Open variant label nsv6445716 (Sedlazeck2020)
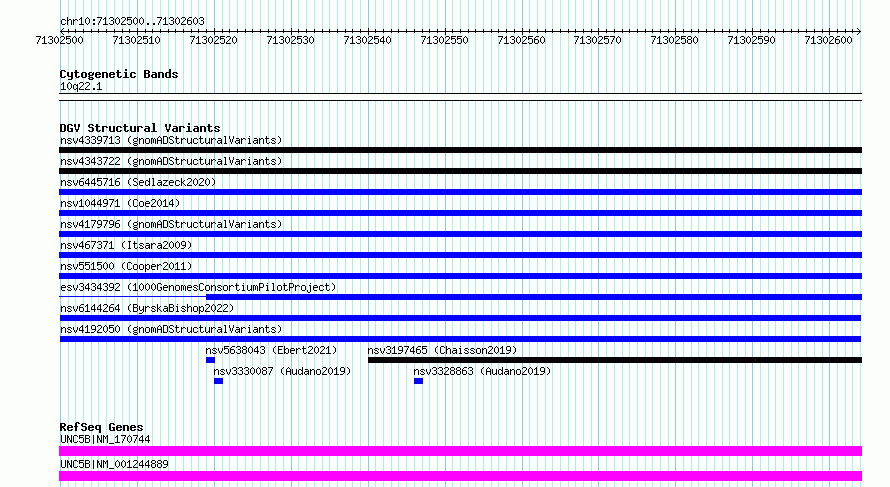890x487 pixels. tap(138, 182)
